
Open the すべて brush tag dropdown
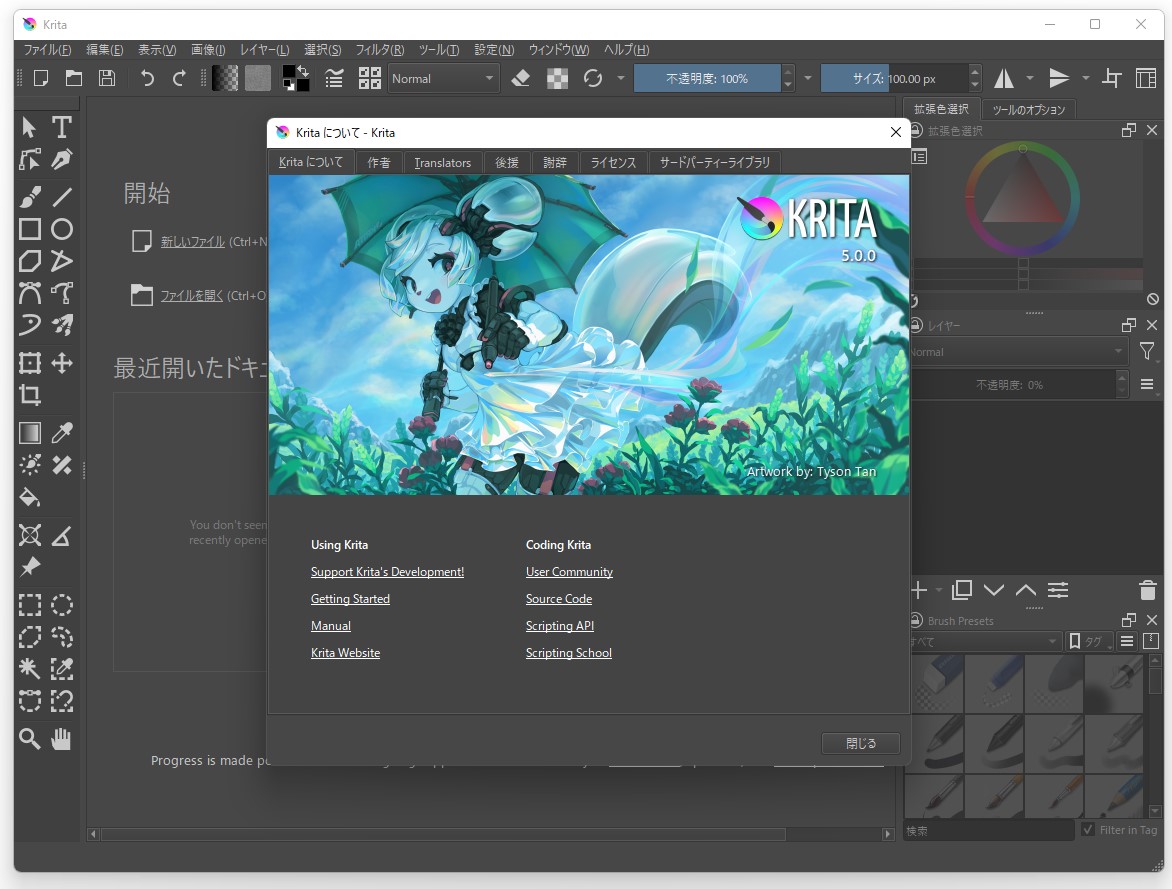(x=985, y=641)
